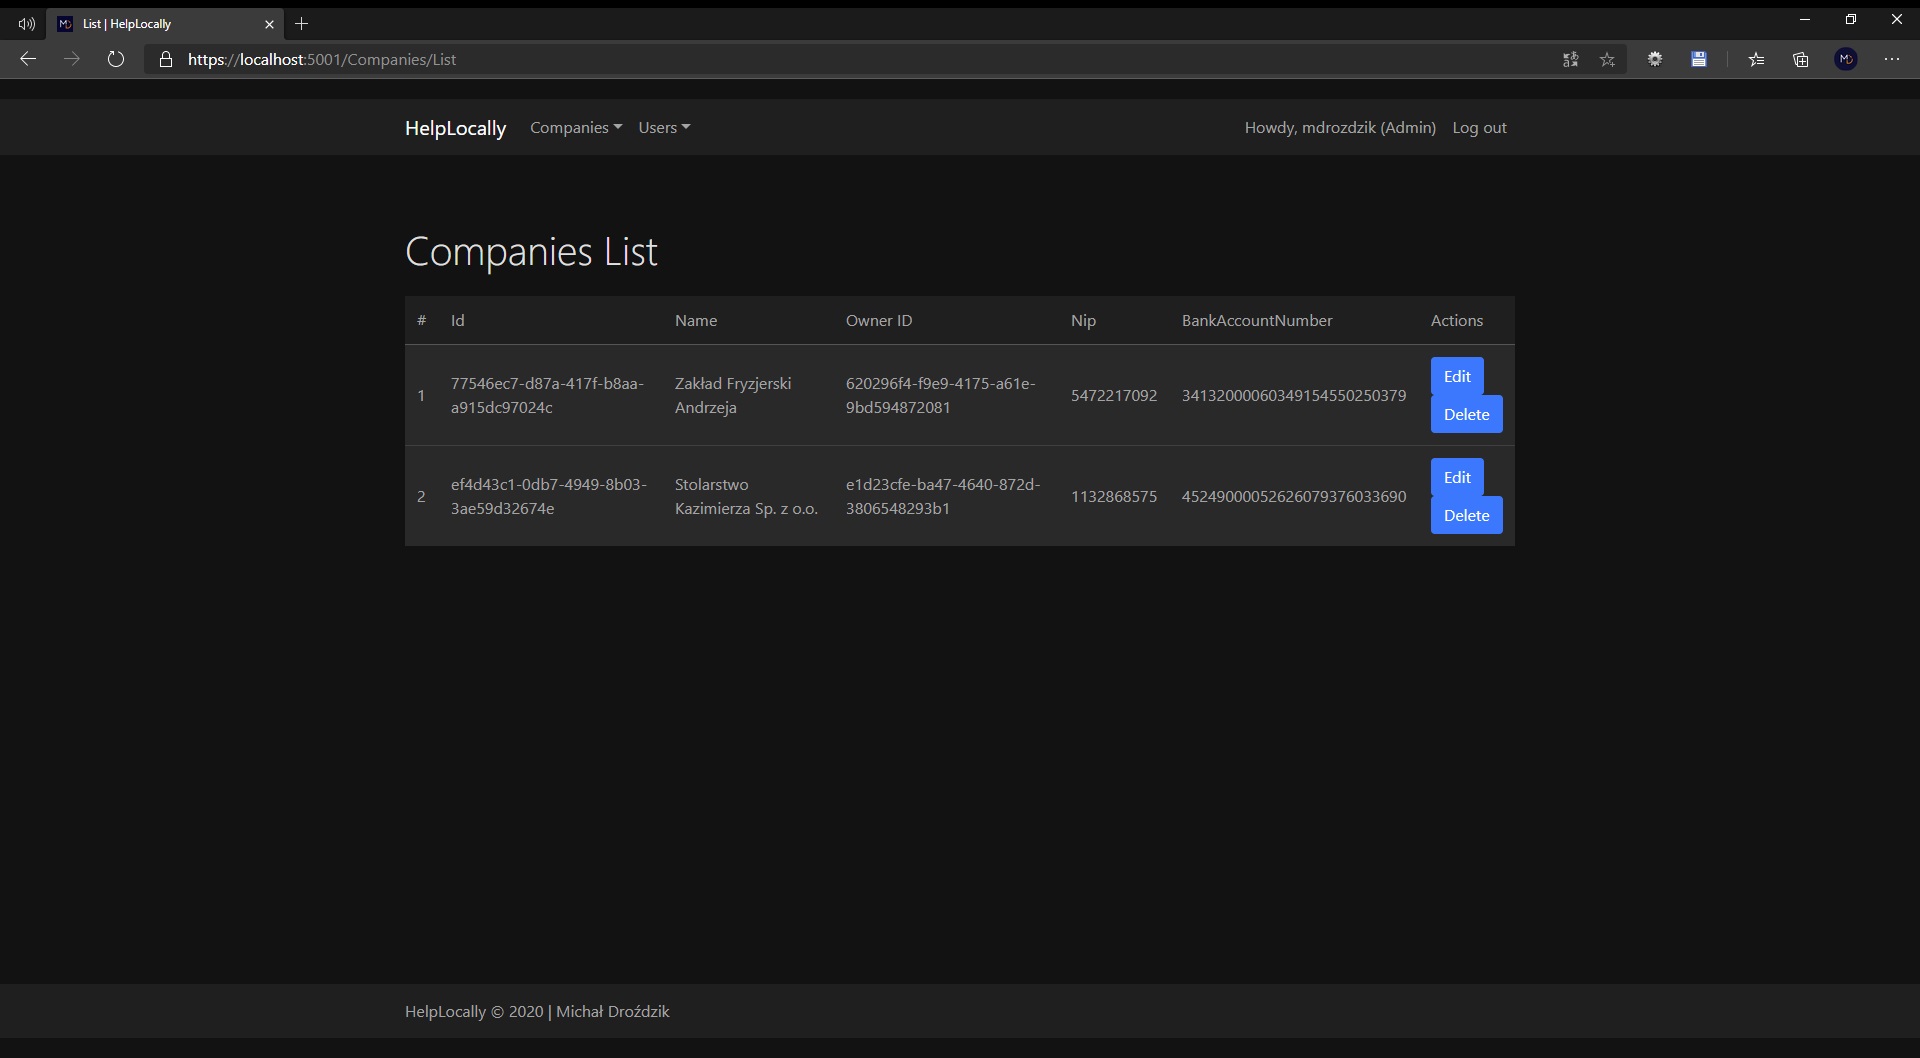Click Log out link
This screenshot has height=1058, width=1920.
pyautogui.click(x=1479, y=127)
